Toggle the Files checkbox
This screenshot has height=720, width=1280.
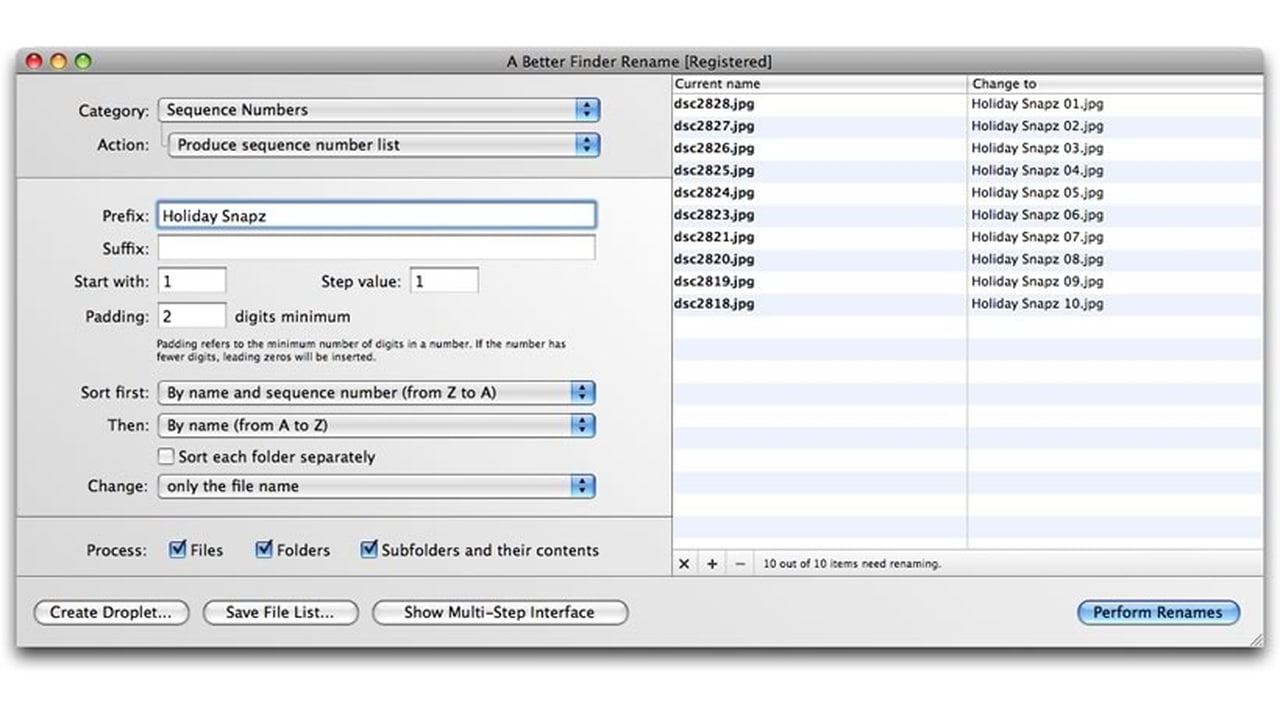coord(178,549)
